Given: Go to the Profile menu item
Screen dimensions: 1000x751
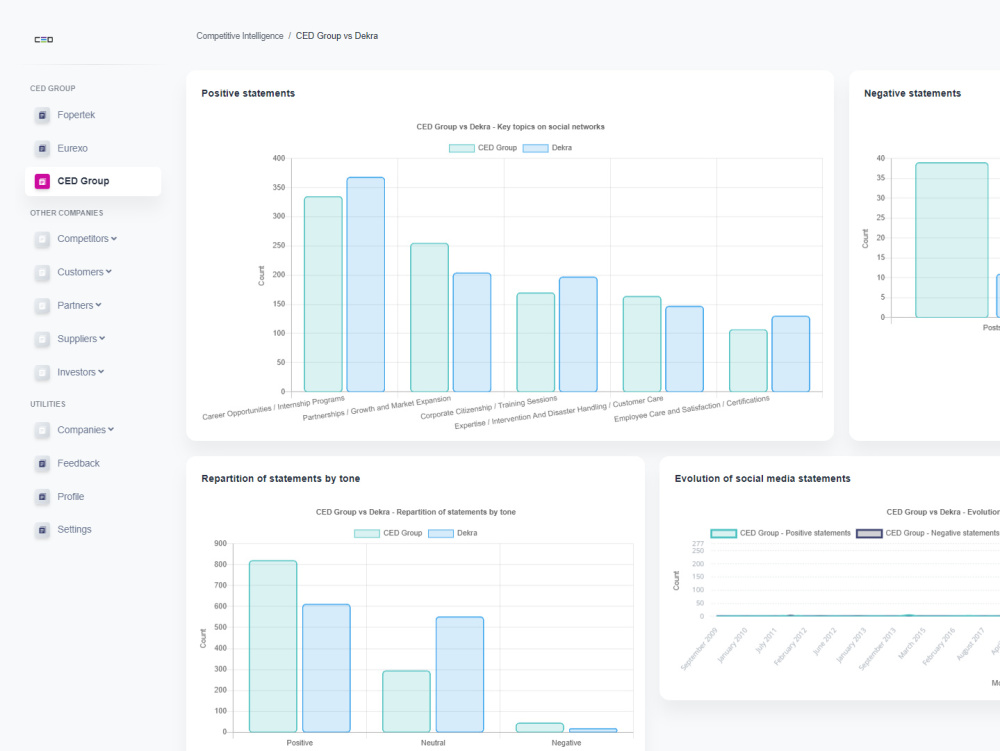Looking at the screenshot, I should 70,496.
